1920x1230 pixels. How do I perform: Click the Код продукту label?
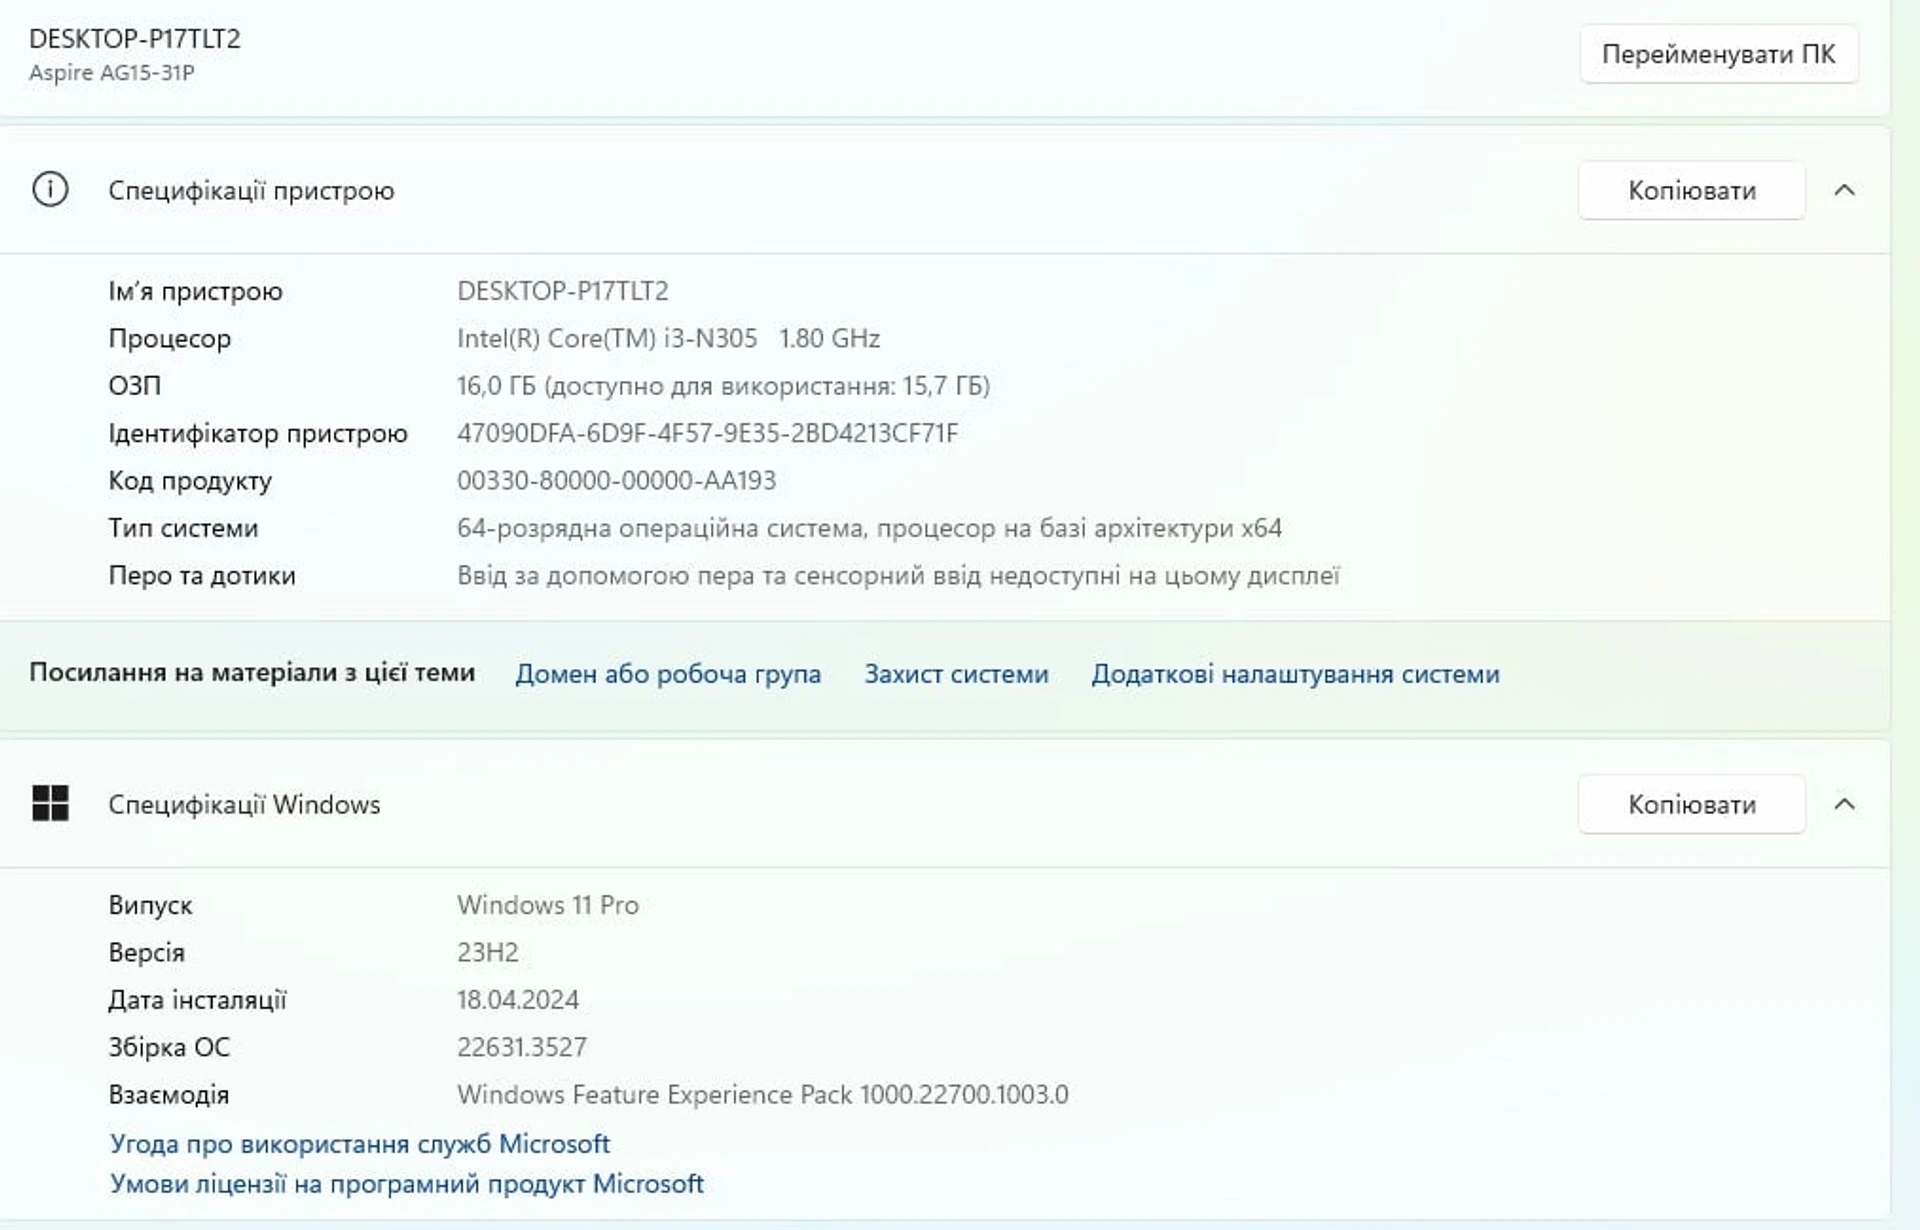(x=190, y=481)
